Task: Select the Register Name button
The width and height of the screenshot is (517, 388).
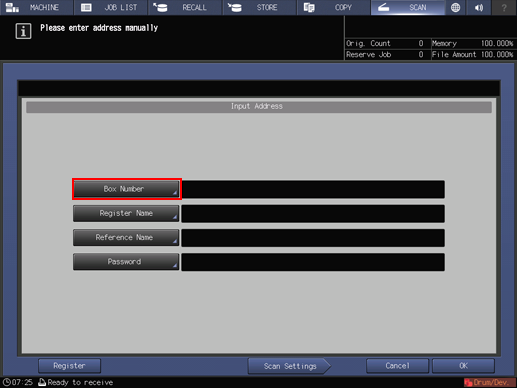Action: click(x=126, y=213)
